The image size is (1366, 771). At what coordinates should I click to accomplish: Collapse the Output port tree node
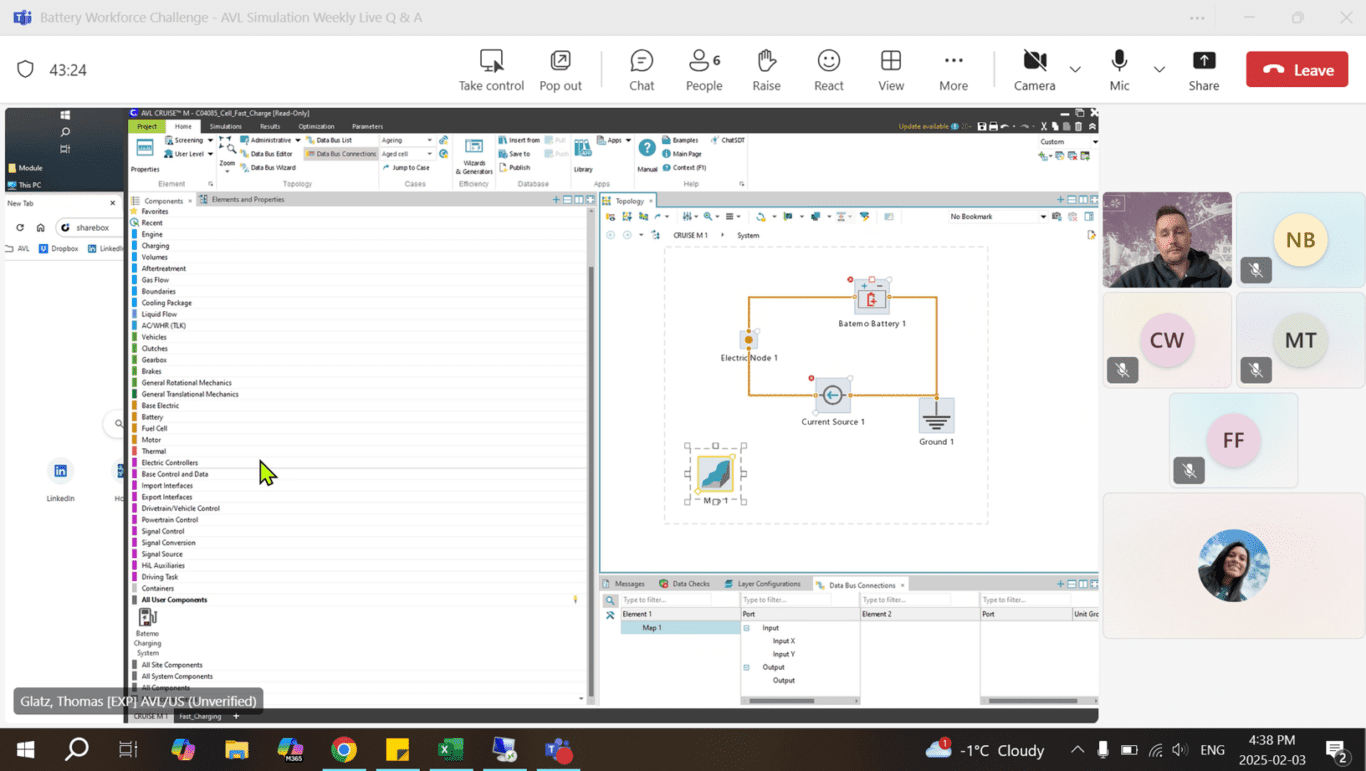[746, 667]
